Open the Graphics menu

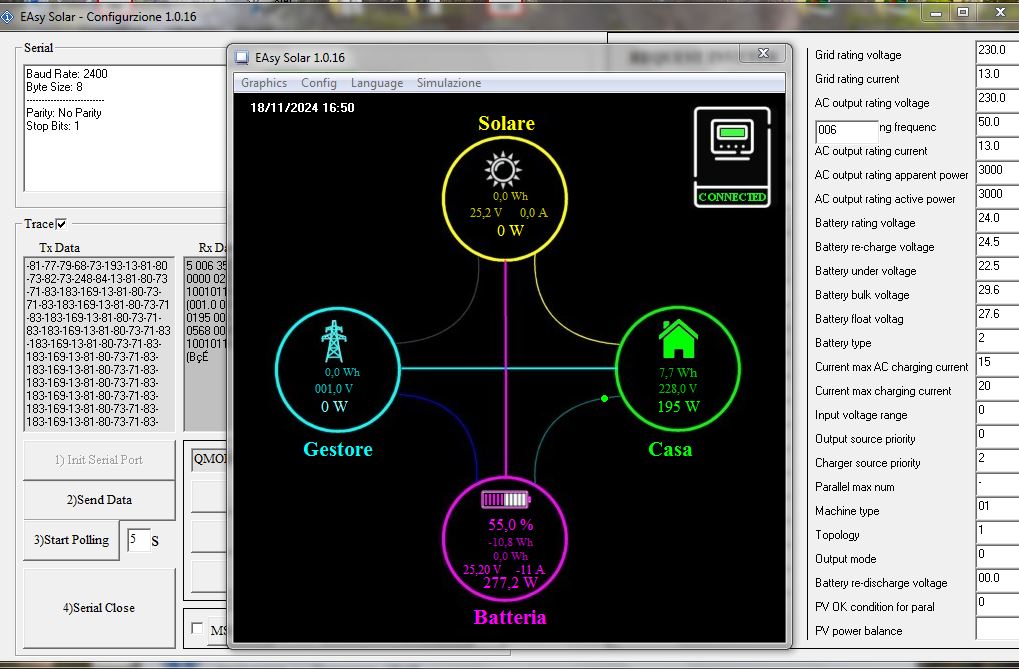pos(264,83)
